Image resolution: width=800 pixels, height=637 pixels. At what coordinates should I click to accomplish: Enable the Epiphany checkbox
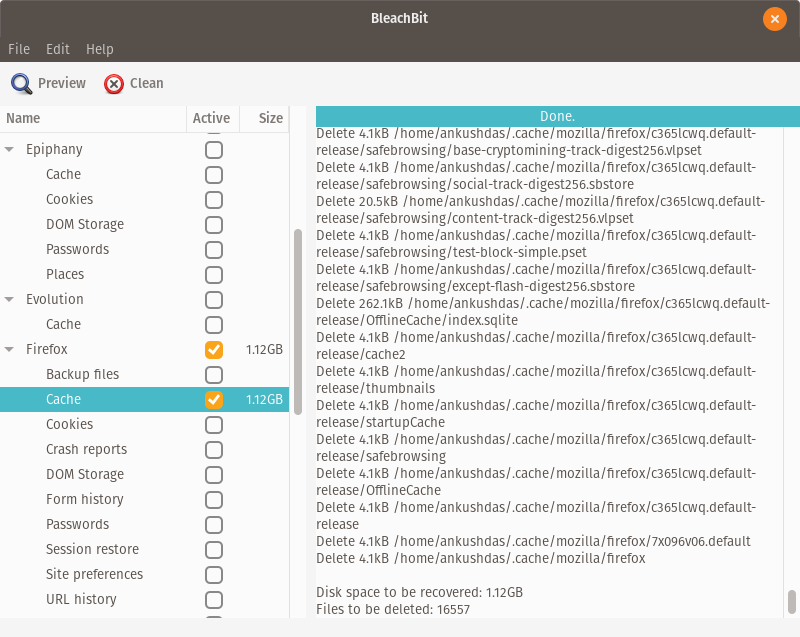(x=214, y=150)
